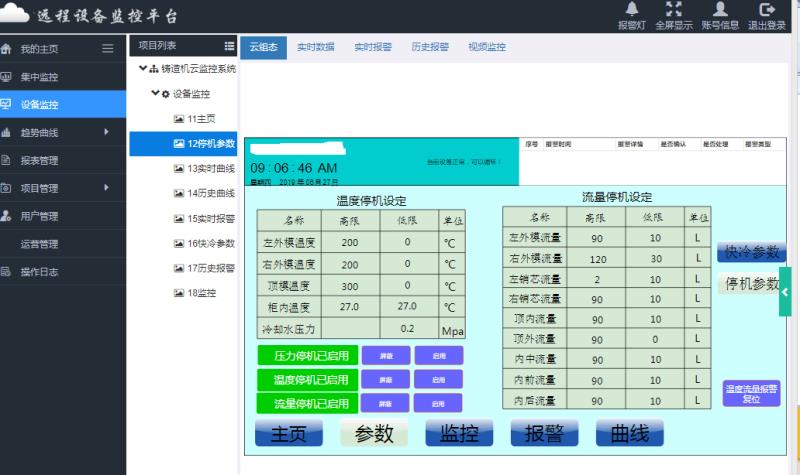The width and height of the screenshot is (800, 475).
Task: Click the 报警灯 alarm bell icon
Action: pos(631,9)
